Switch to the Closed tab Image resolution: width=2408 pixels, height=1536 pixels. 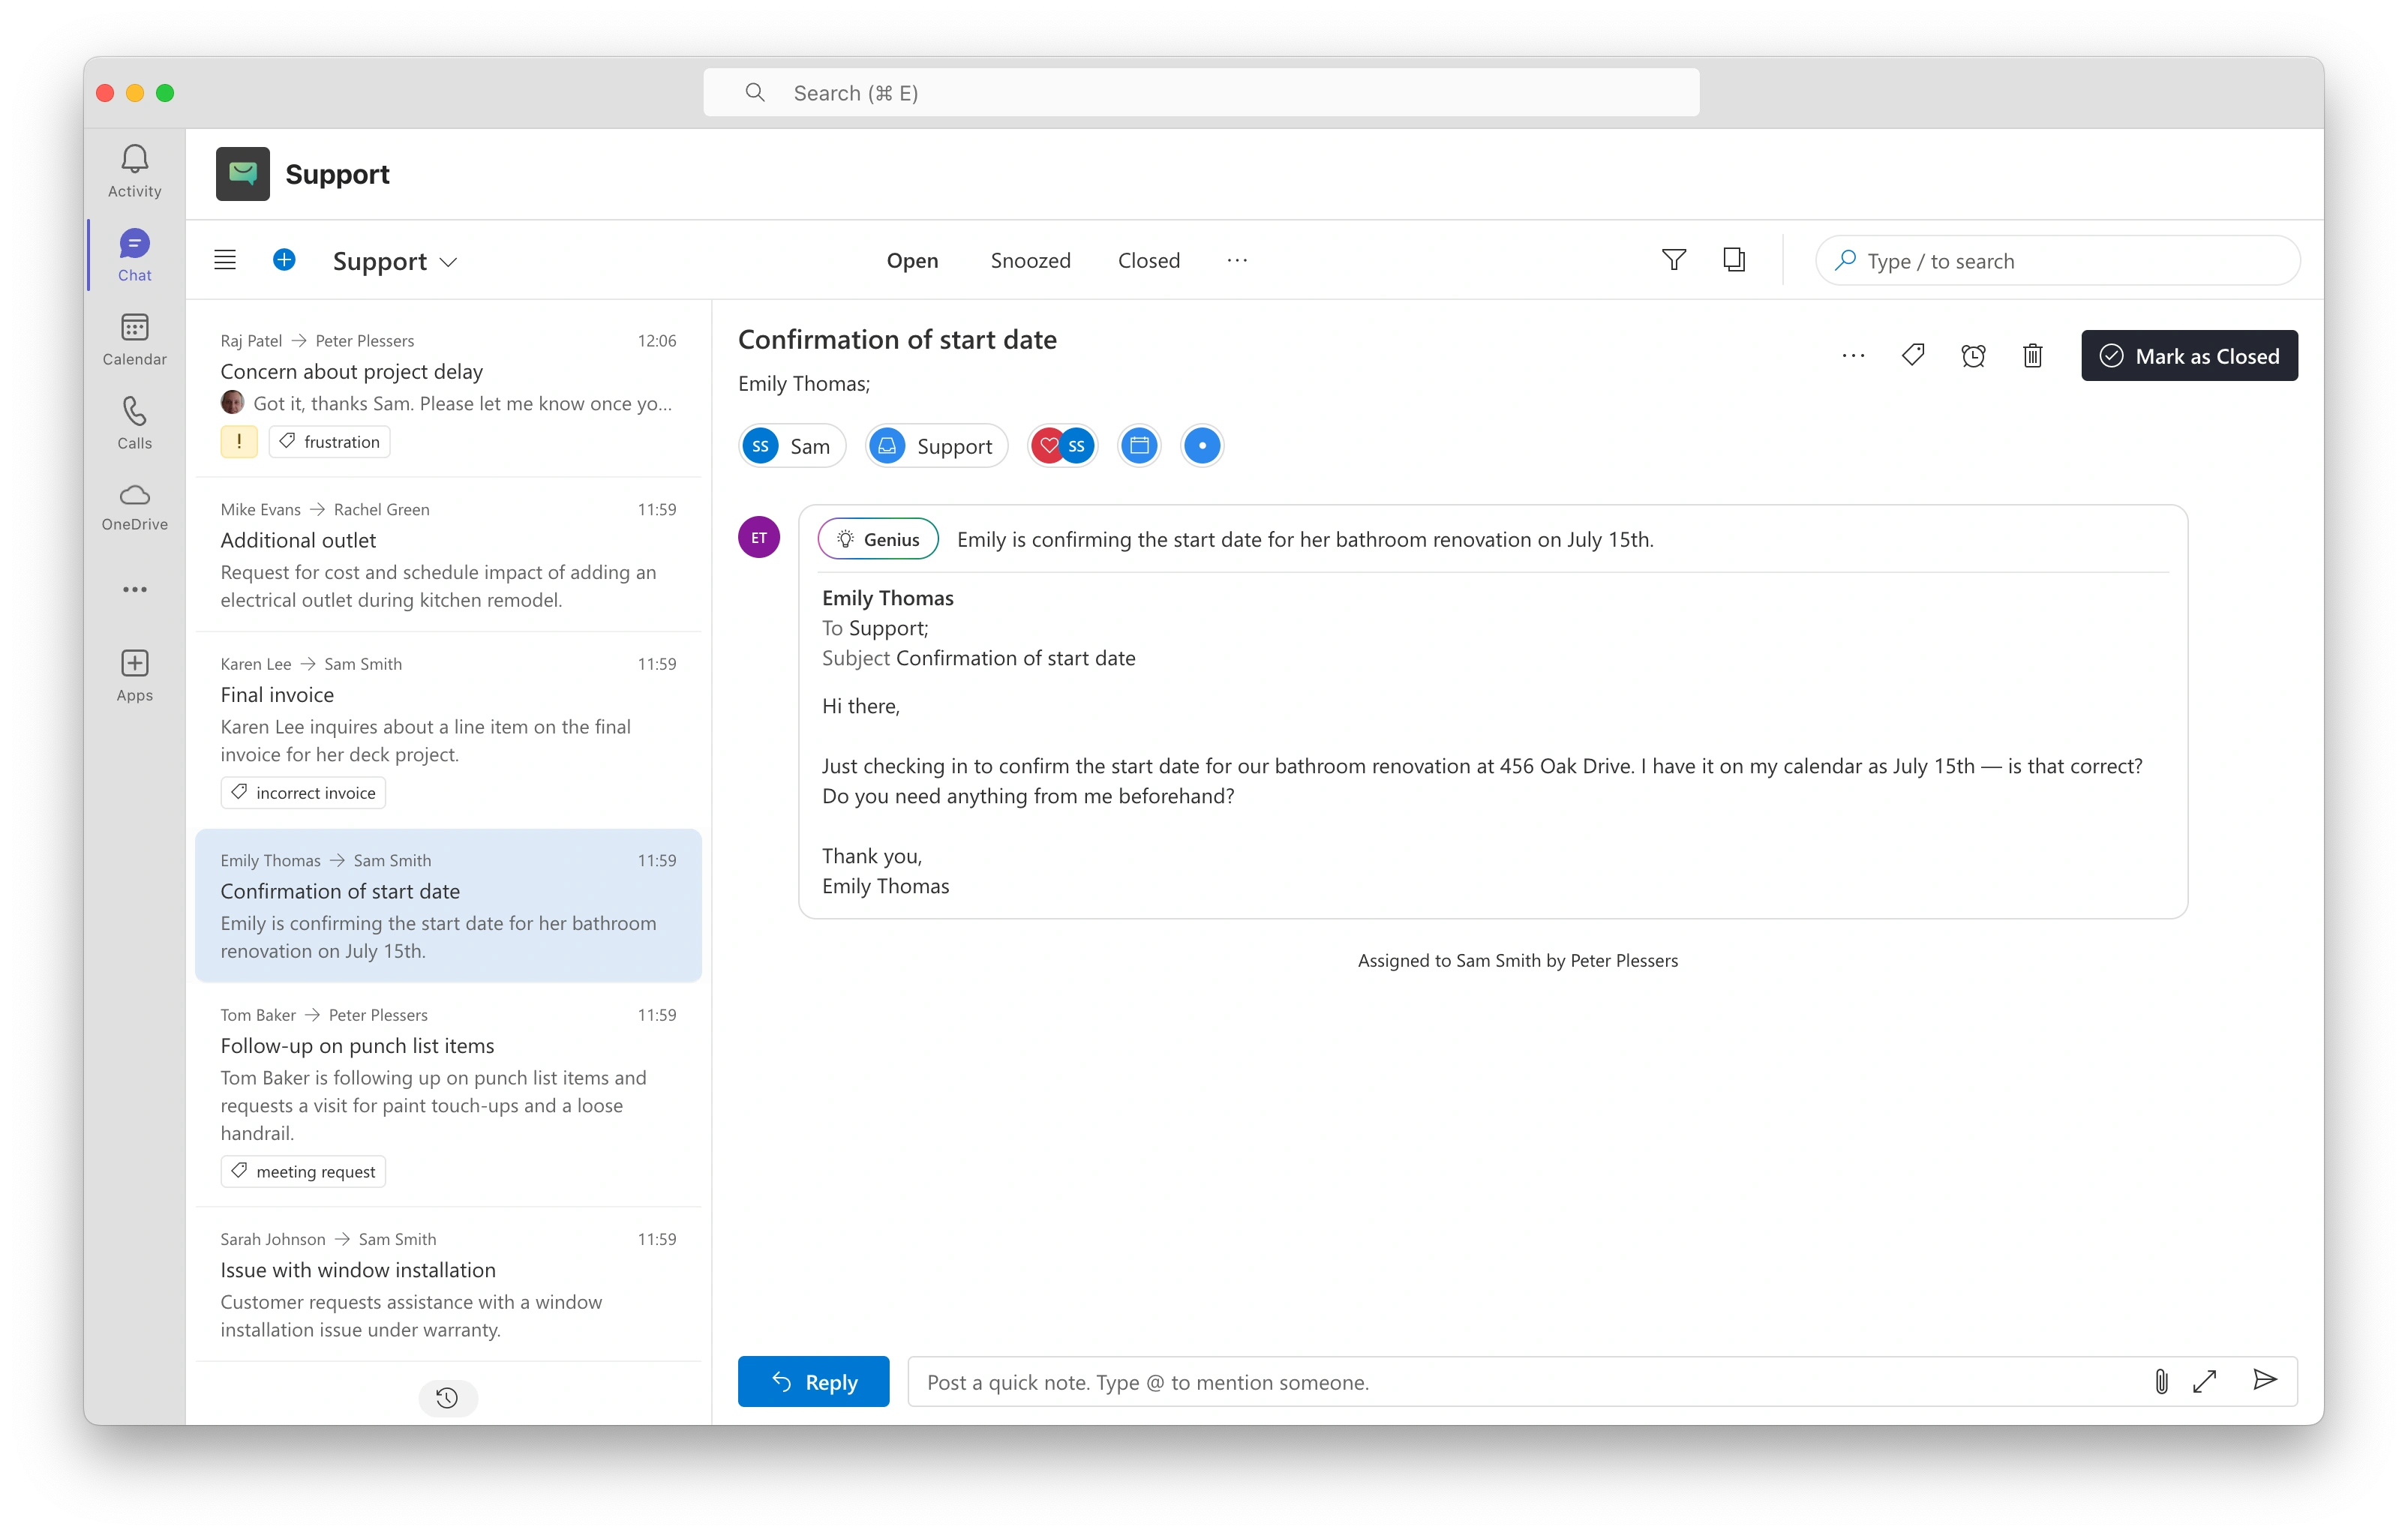pos(1148,260)
